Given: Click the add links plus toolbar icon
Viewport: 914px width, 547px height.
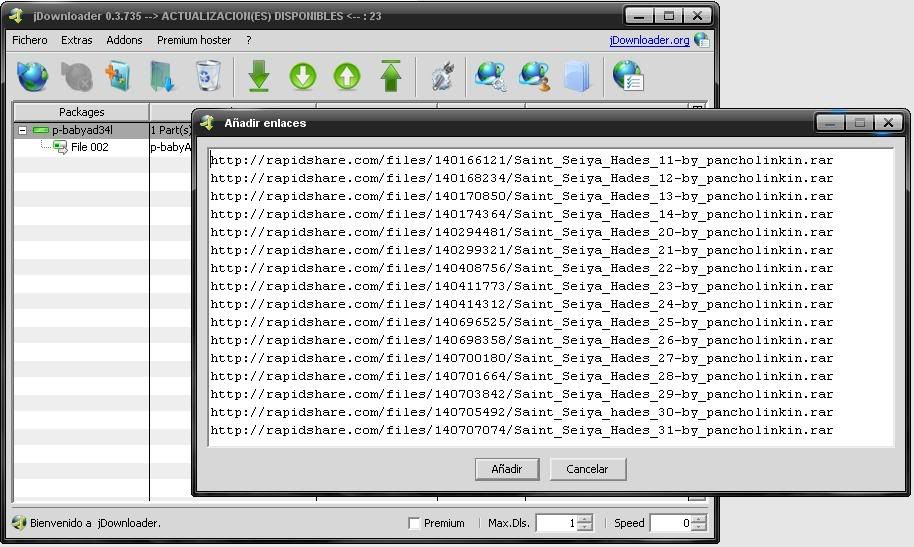Looking at the screenshot, I should point(118,76).
